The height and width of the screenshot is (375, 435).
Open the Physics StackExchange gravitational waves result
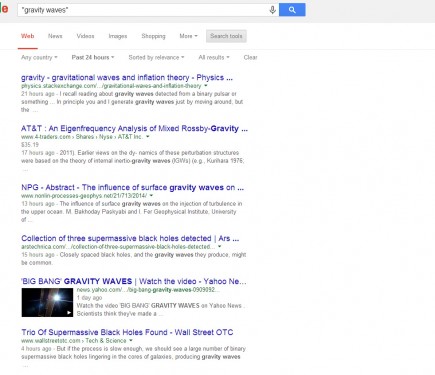click(127, 78)
